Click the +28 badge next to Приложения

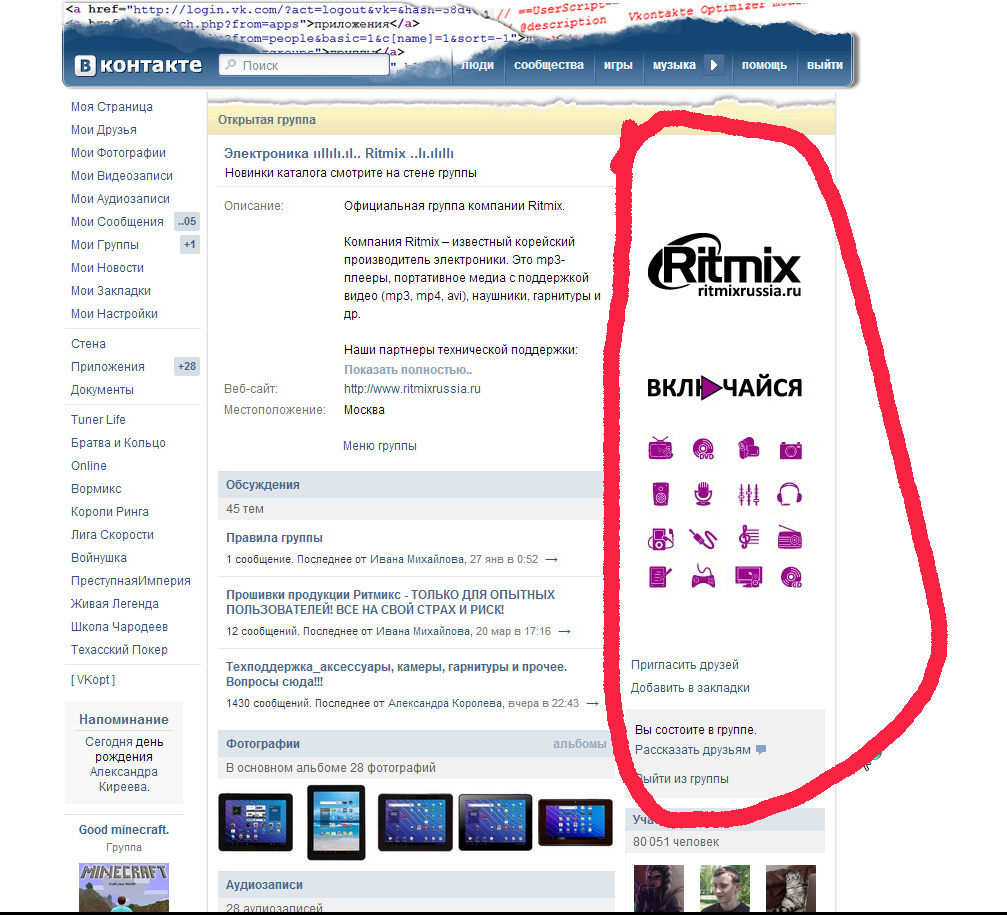click(187, 367)
